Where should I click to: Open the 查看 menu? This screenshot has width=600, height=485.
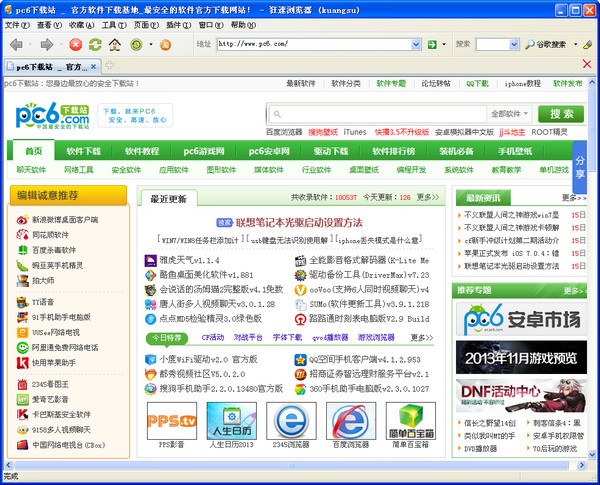pos(49,25)
